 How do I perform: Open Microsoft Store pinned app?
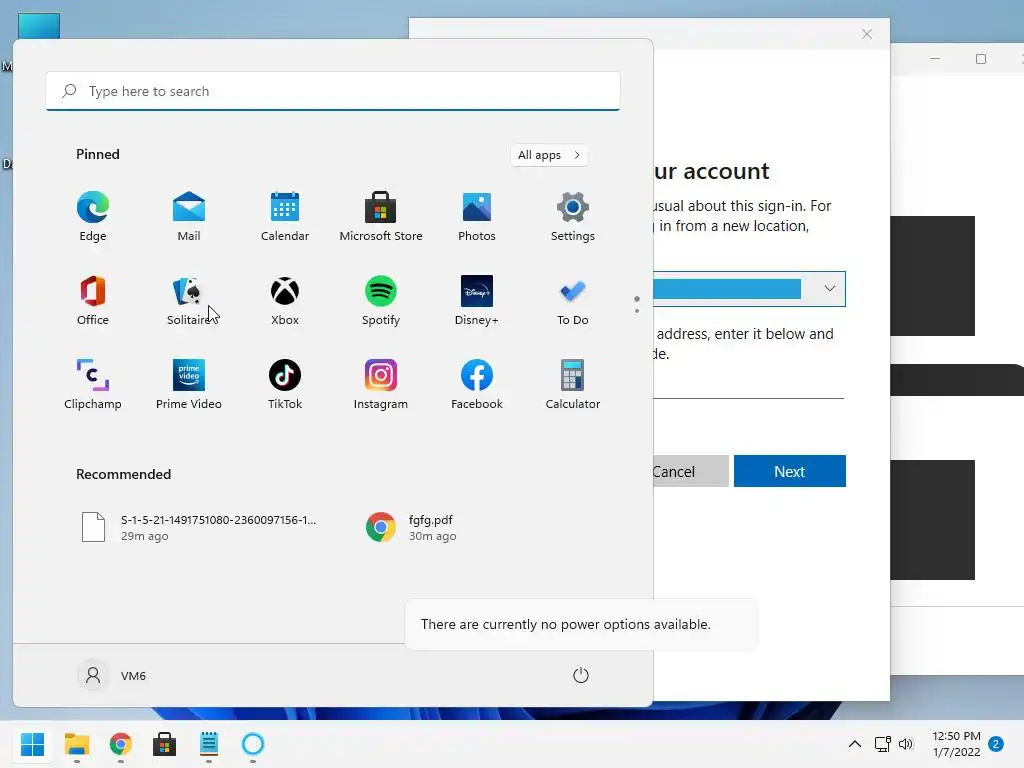(x=381, y=216)
